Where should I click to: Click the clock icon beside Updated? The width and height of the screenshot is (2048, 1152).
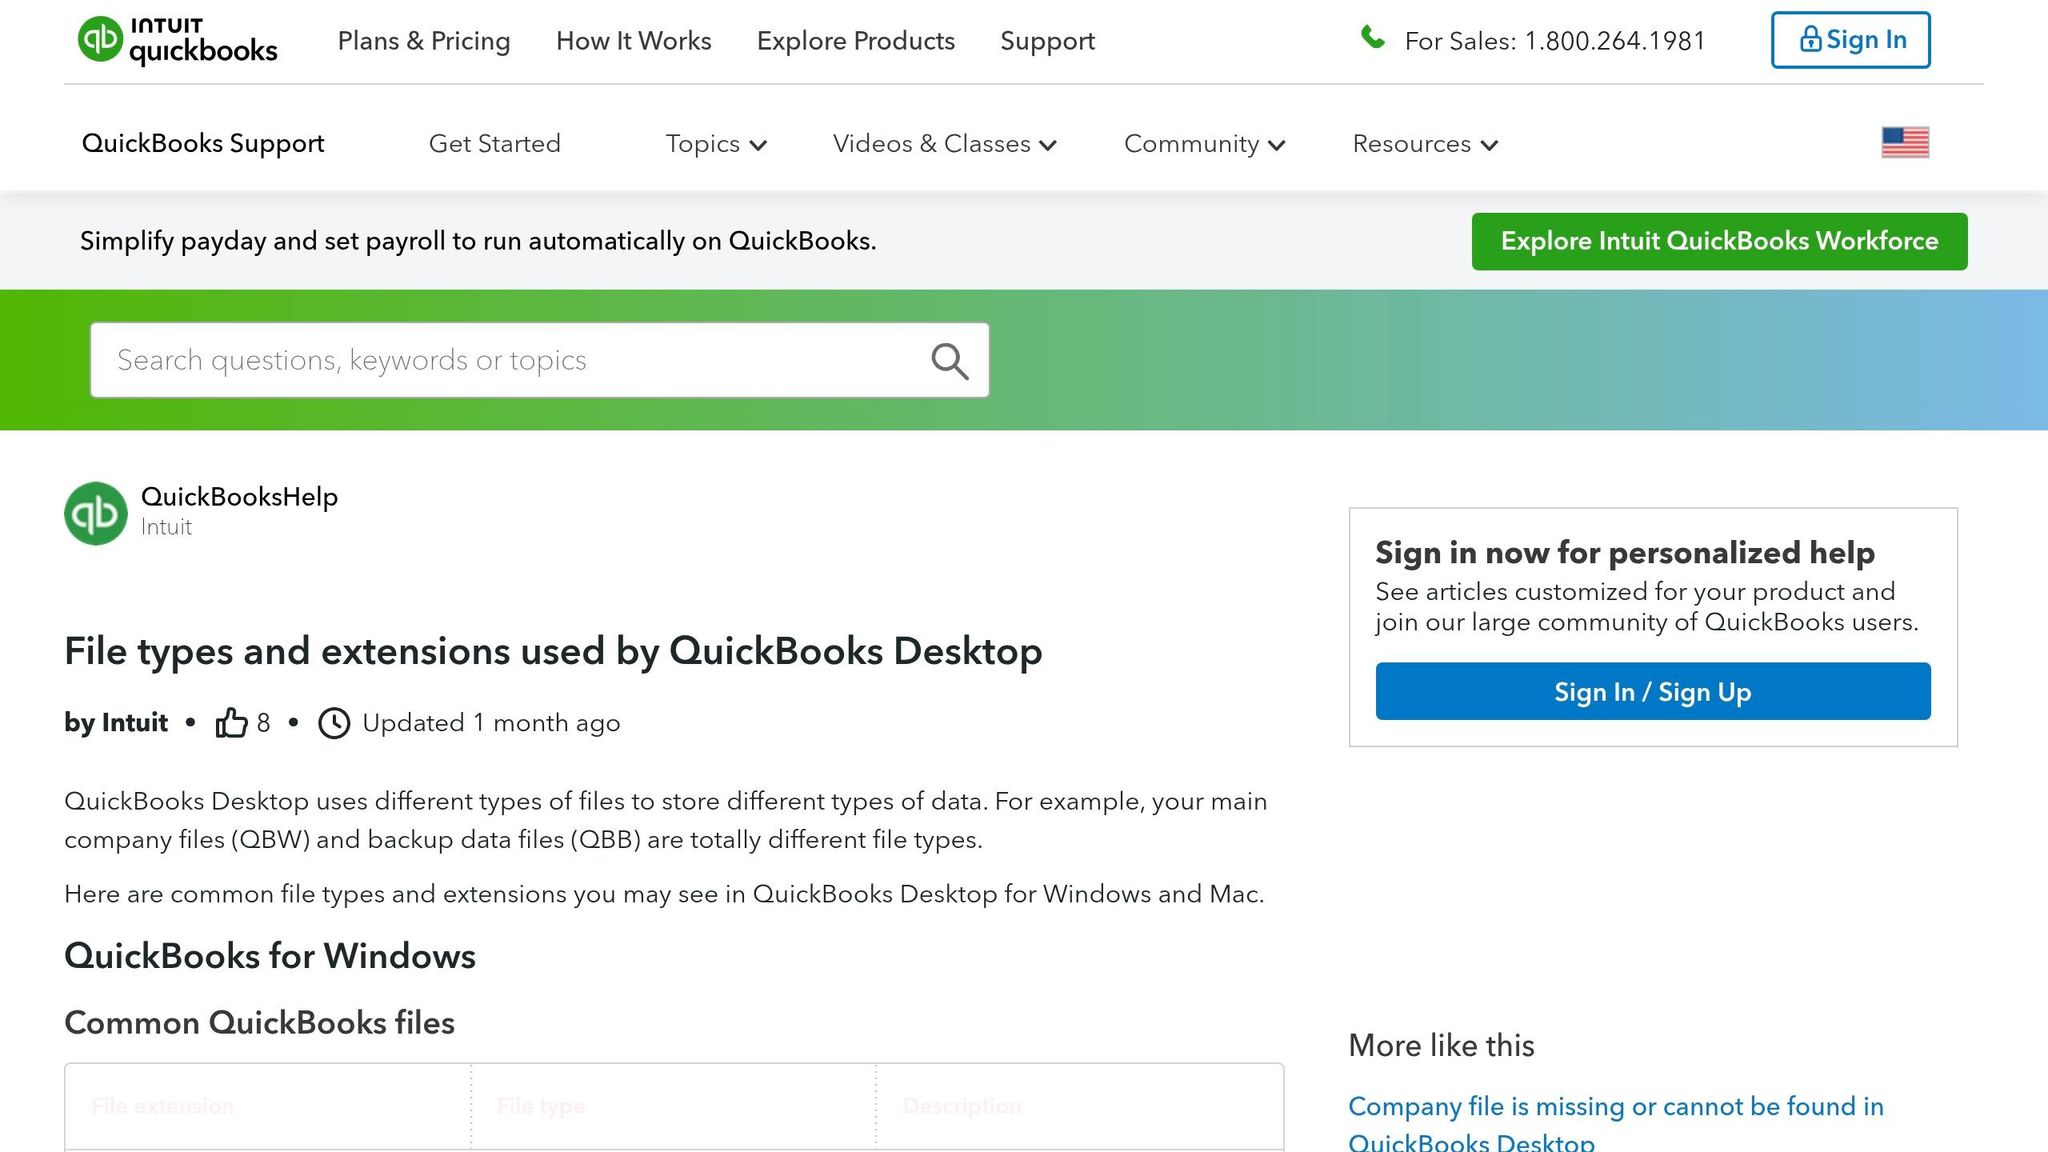tap(334, 723)
